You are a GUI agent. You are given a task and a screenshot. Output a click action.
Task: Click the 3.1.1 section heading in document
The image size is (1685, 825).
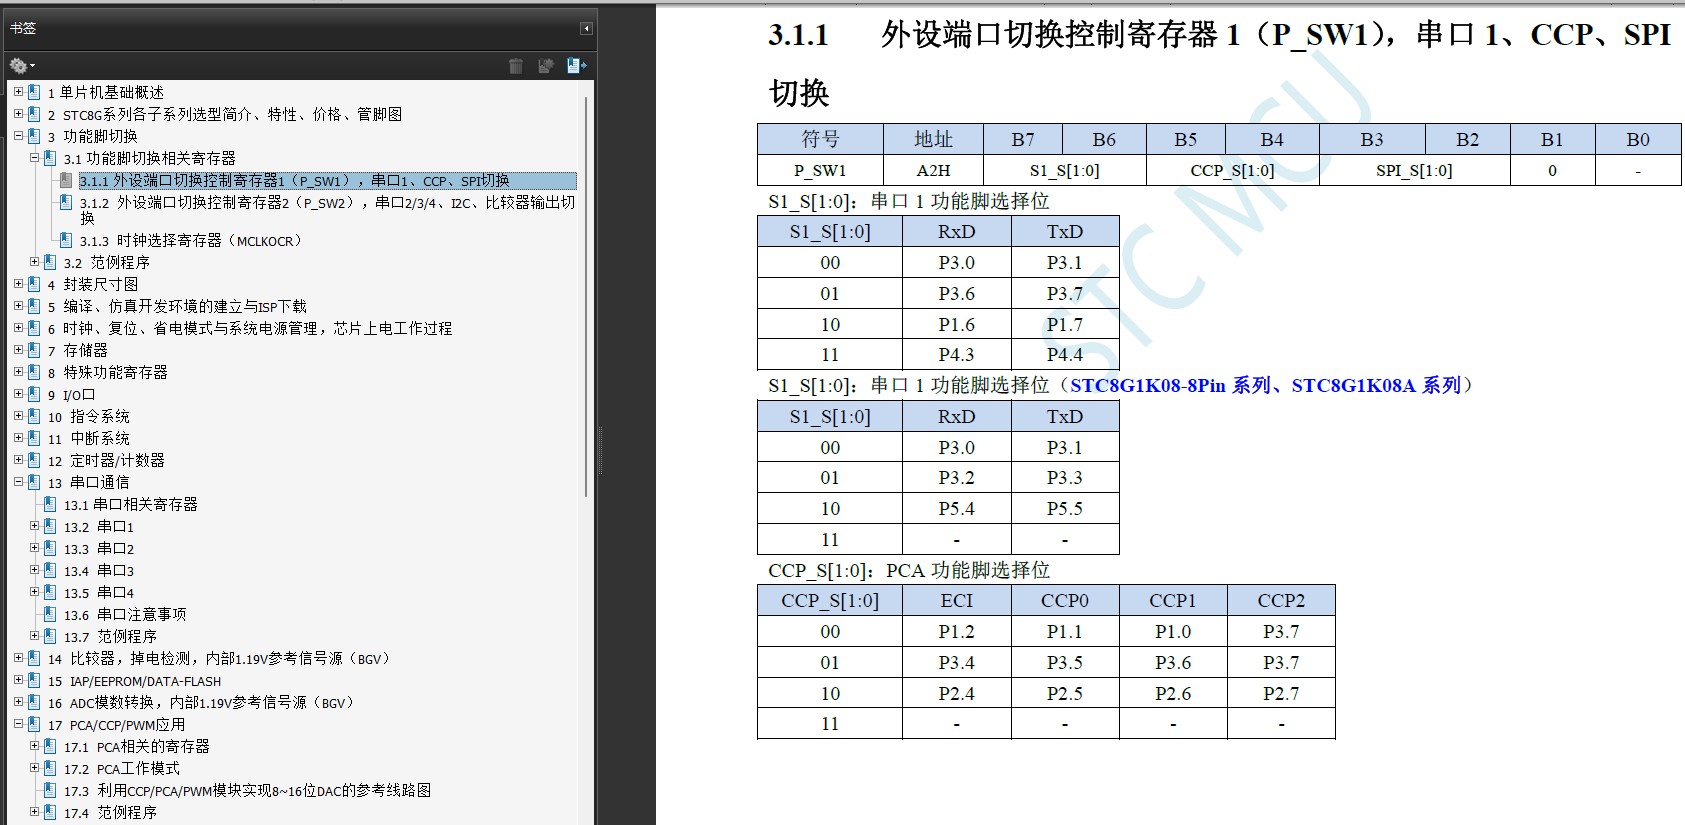(x=1219, y=63)
